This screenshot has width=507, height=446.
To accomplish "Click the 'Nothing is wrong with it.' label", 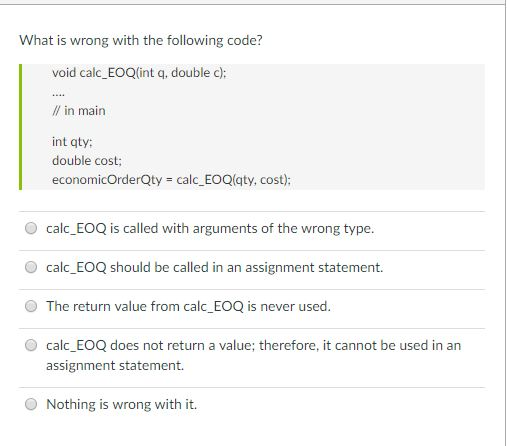I will coord(122,404).
